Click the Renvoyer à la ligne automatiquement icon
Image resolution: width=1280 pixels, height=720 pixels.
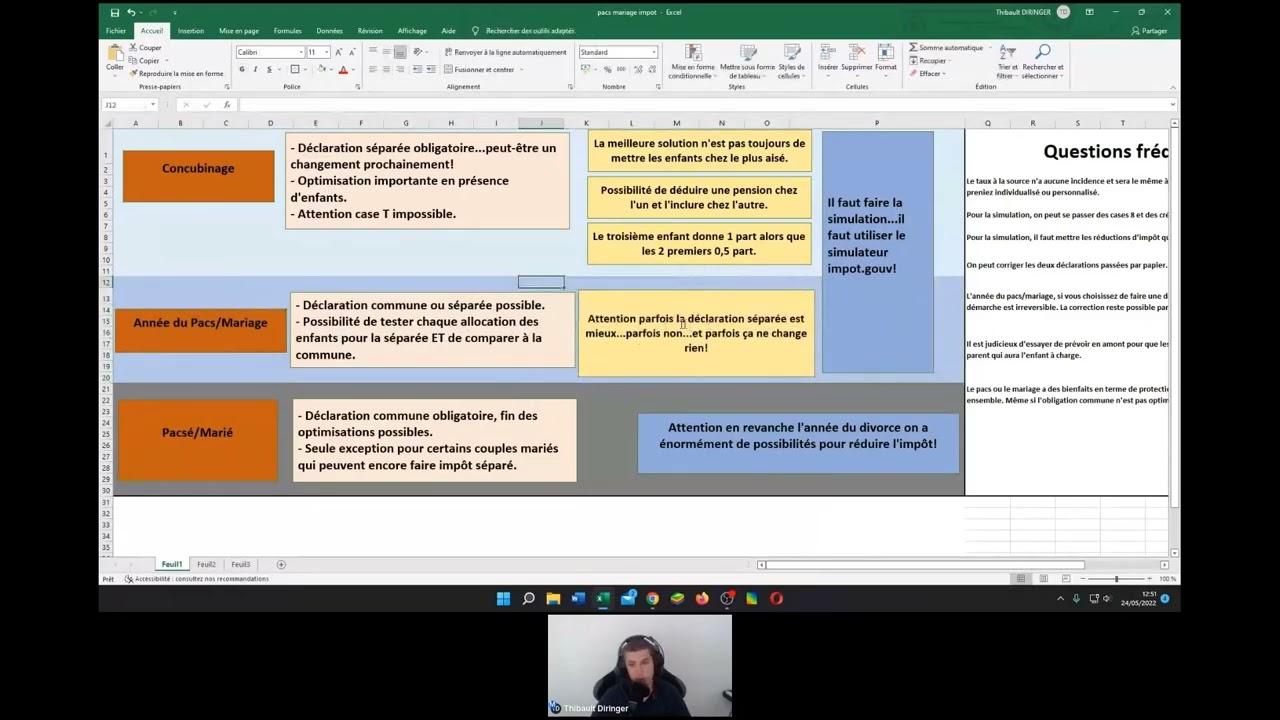[447, 50]
